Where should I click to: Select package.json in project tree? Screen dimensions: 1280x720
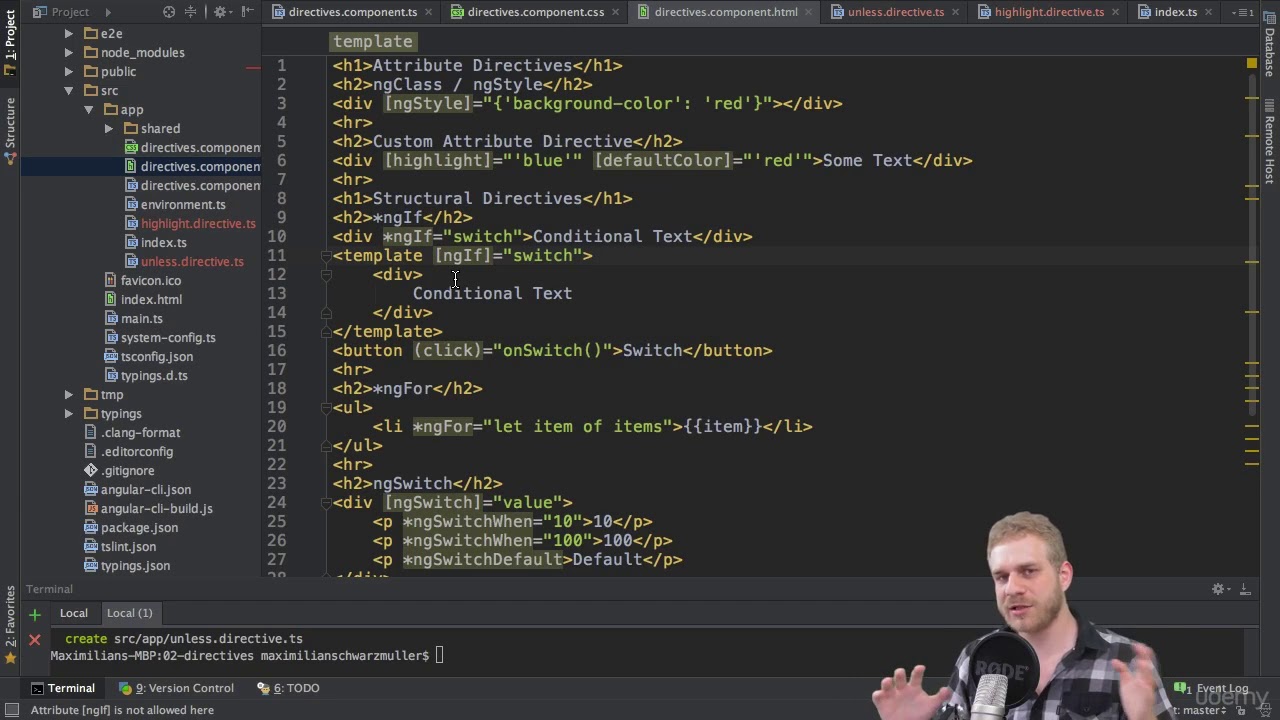130,527
